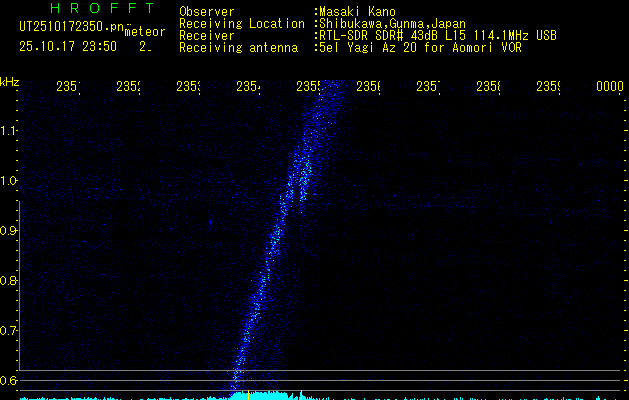The height and width of the screenshot is (400, 629).
Task: Click the kHz axis unit label
Action: (x=10, y=82)
